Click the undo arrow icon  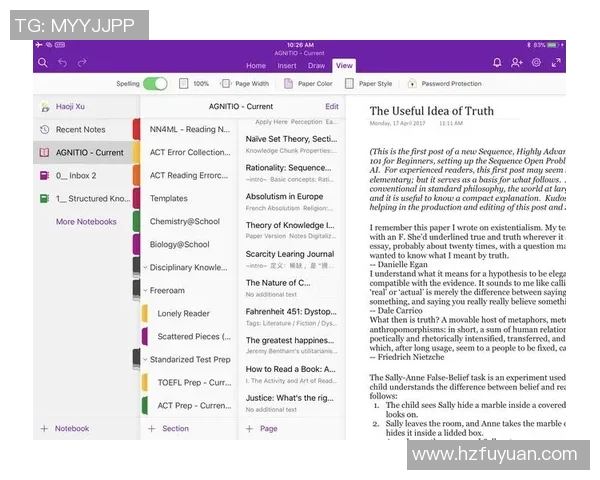[x=63, y=62]
